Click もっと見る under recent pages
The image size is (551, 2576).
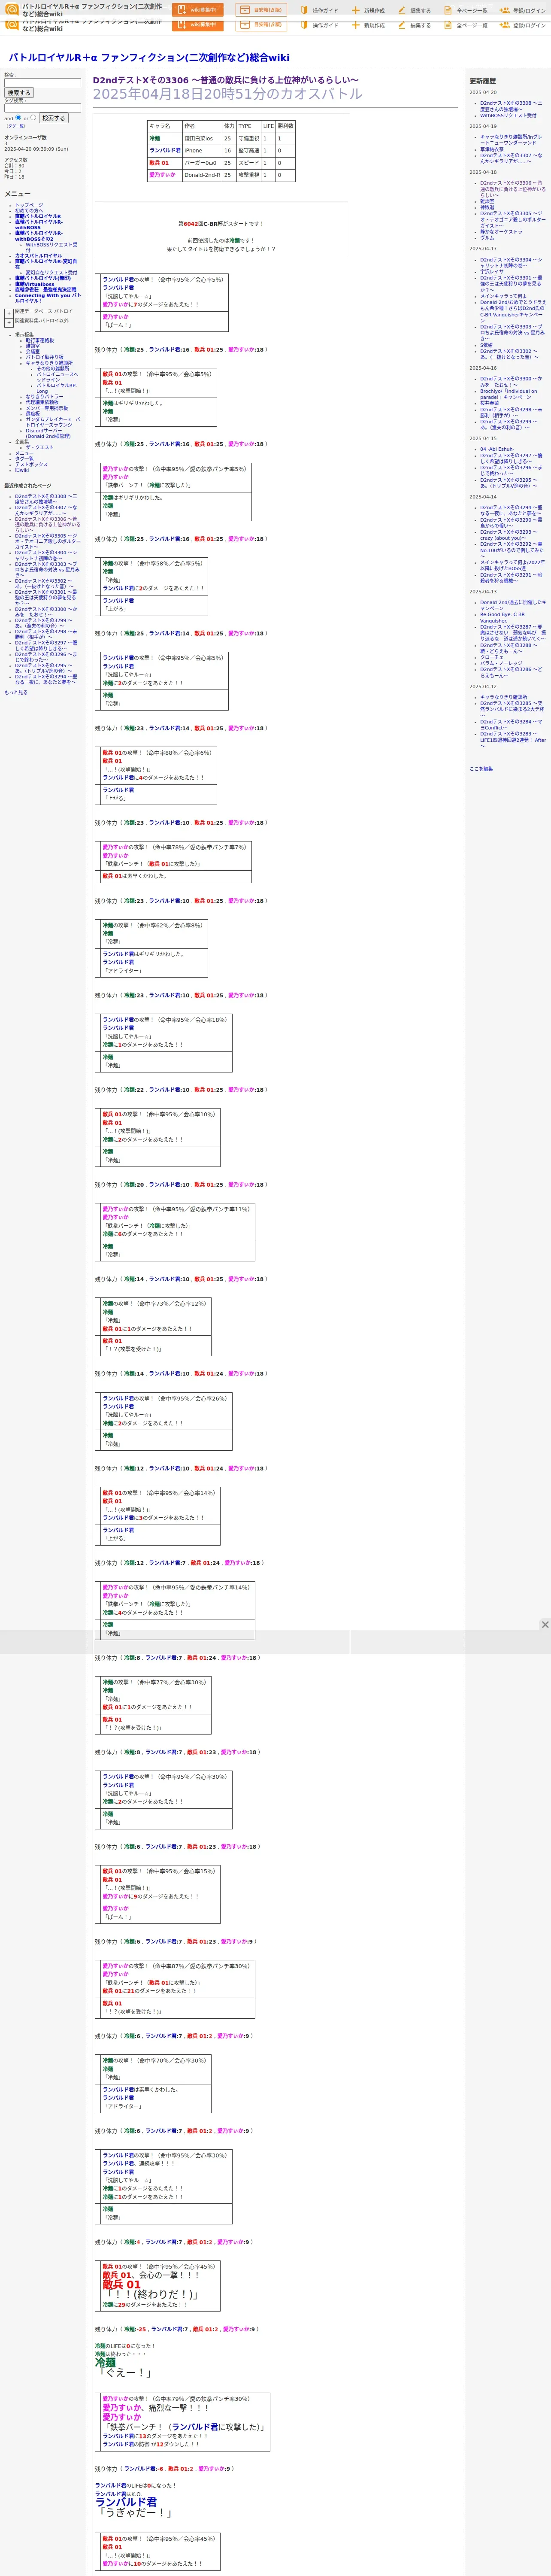pos(16,692)
